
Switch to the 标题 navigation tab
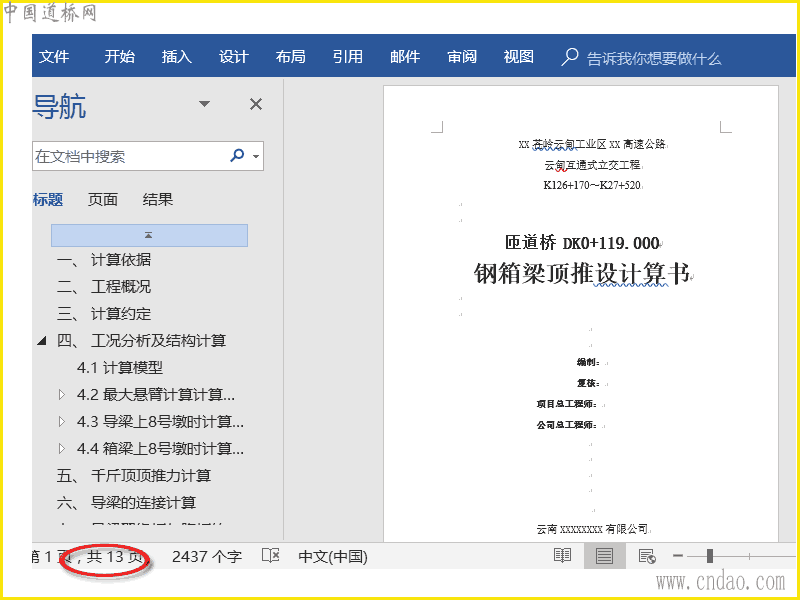click(x=48, y=199)
